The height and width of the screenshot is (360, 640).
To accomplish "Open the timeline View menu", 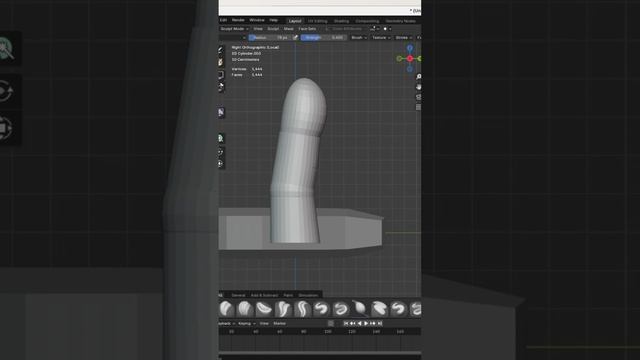I will tap(264, 324).
